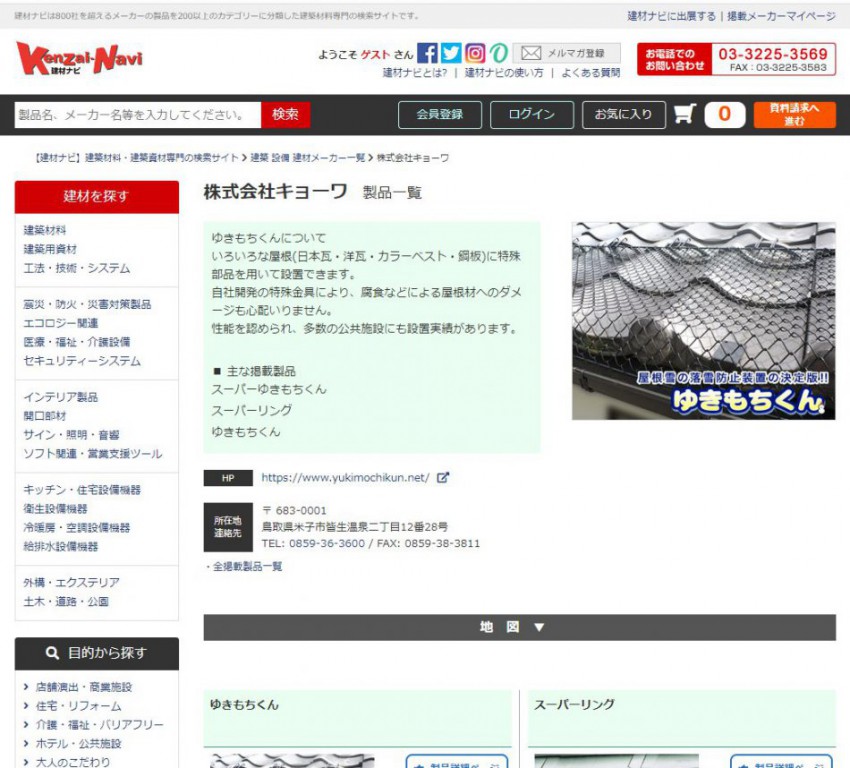
Task: Click the cart count 0 badge
Action: (x=725, y=114)
